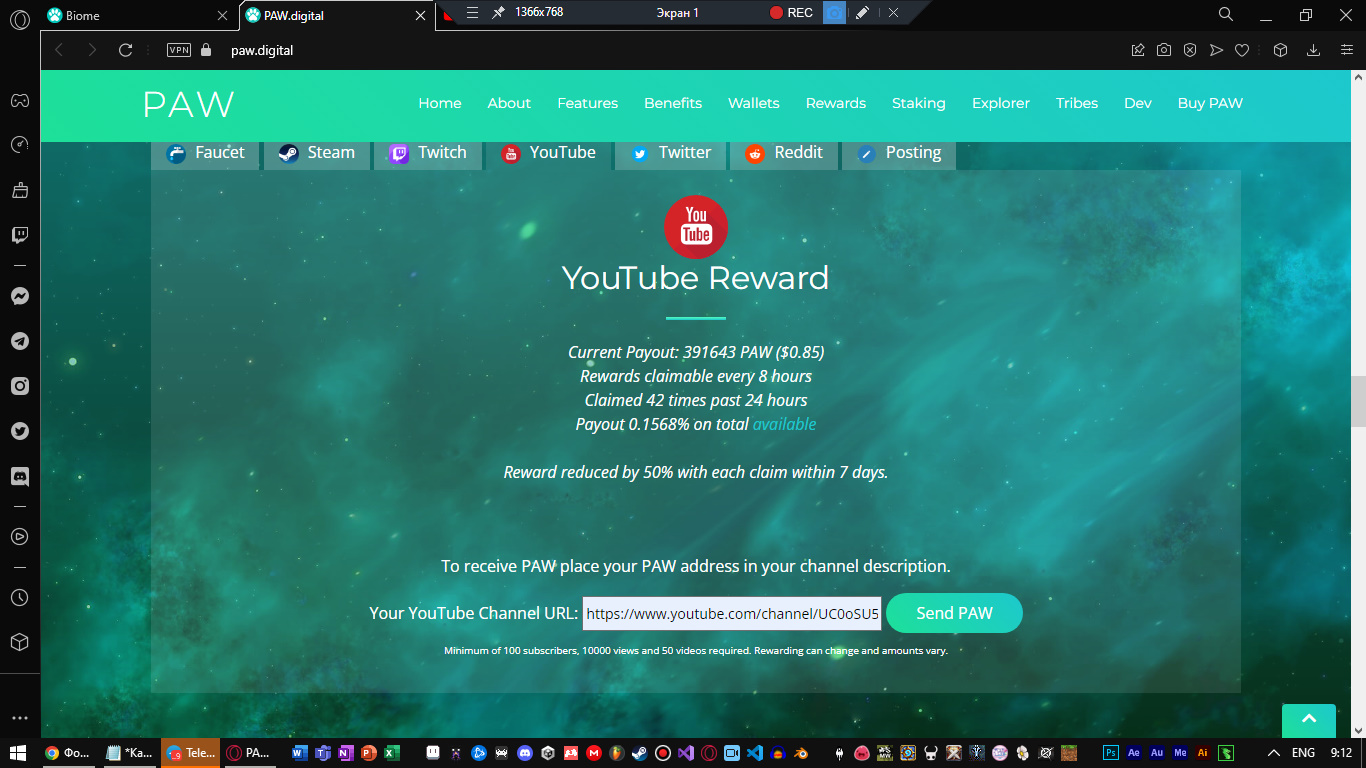This screenshot has height=768, width=1366.
Task: Switch input language via ENG indicator
Action: pos(1303,753)
